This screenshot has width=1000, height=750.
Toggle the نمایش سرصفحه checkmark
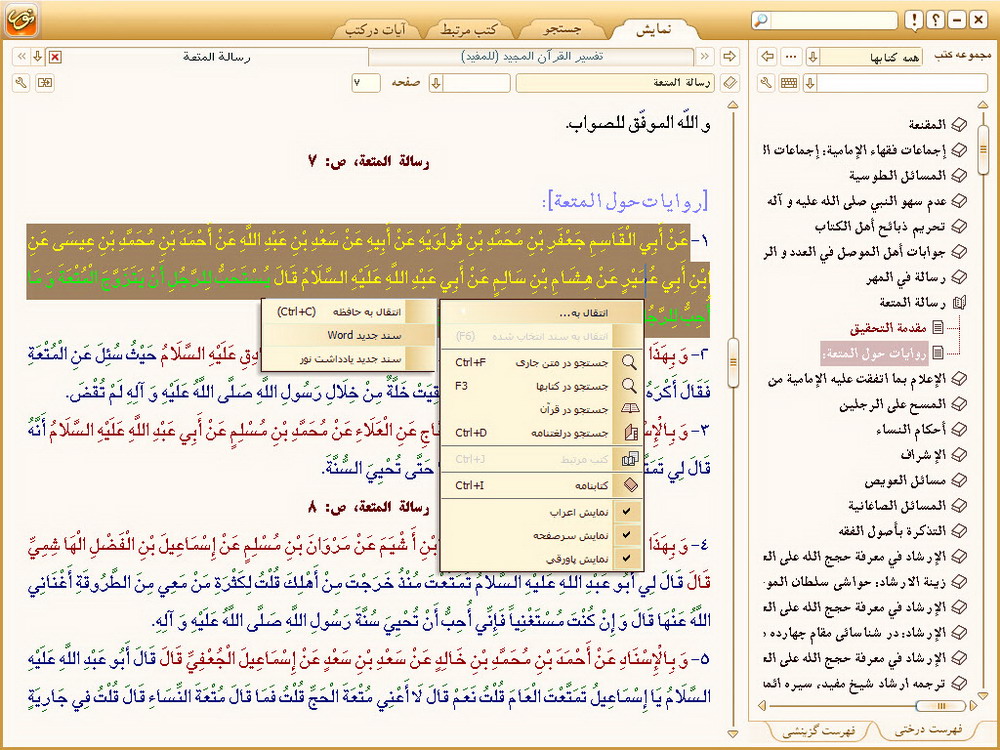pos(627,535)
